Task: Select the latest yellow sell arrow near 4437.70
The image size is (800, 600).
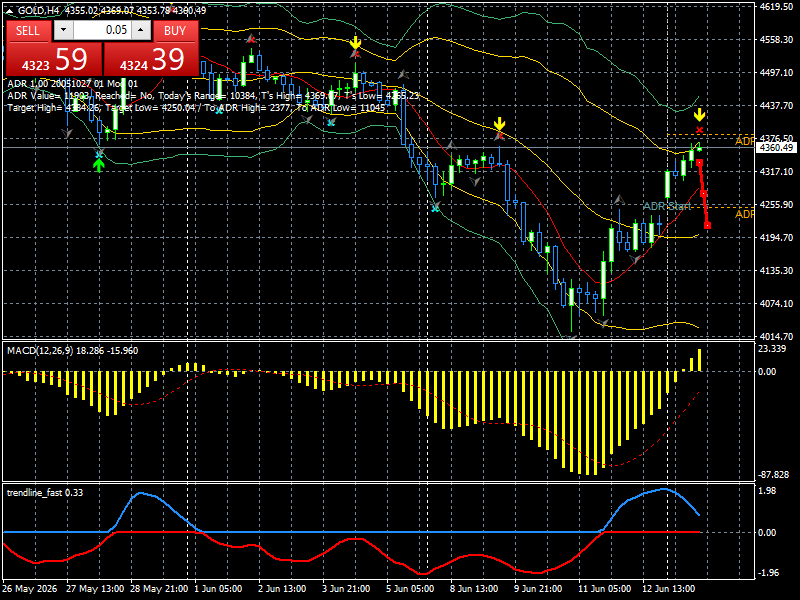Action: pos(699,114)
